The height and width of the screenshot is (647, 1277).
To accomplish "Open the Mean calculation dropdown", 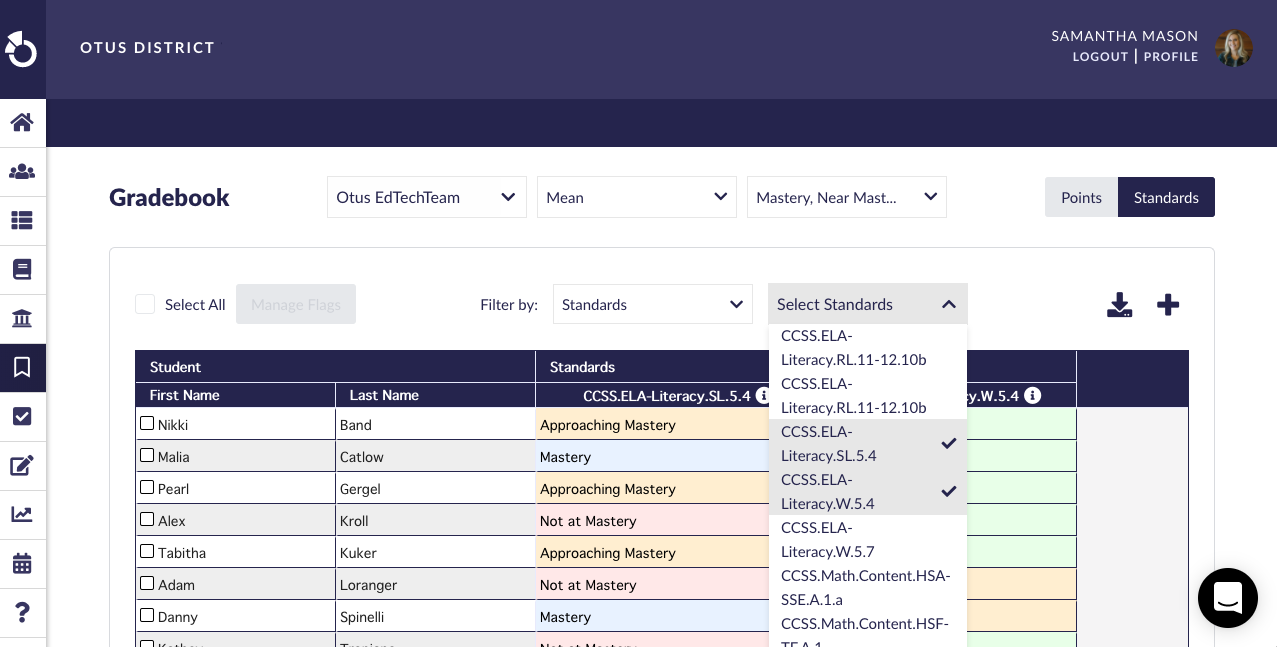I will pos(637,197).
